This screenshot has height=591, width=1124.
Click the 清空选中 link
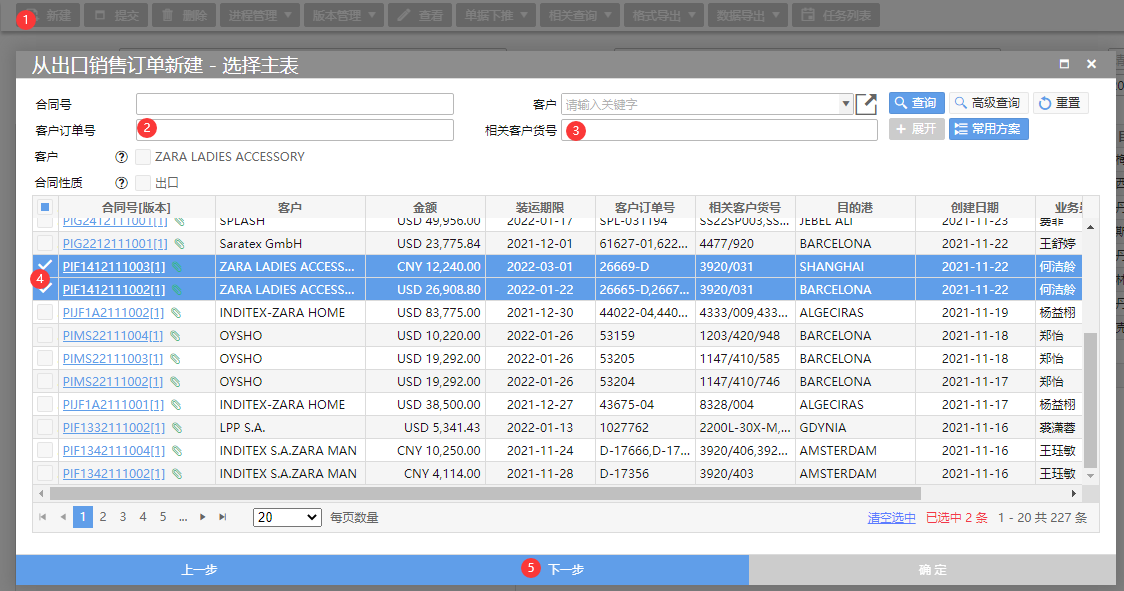(891, 518)
